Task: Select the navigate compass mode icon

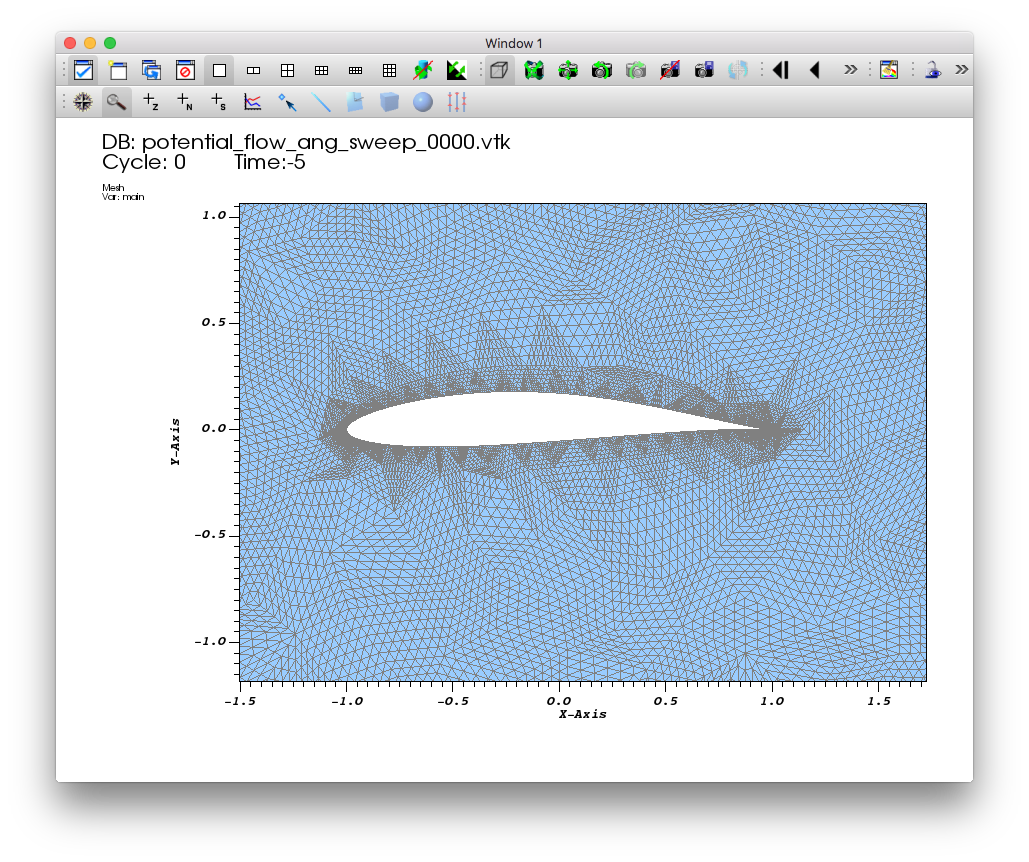Action: 83,102
